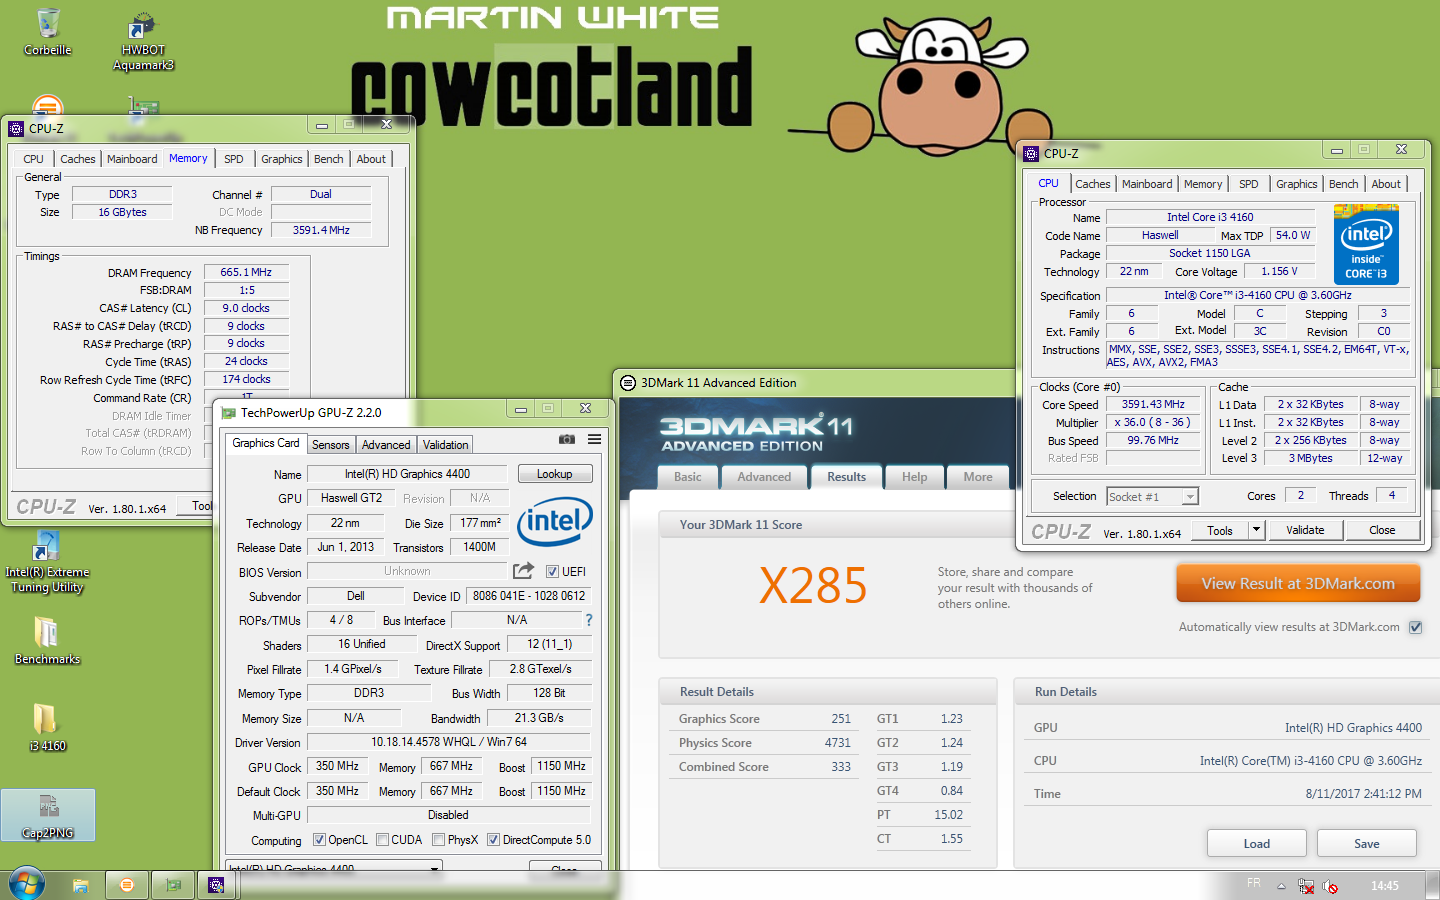Image resolution: width=1440 pixels, height=900 pixels.
Task: Open the Corbeille recycle bin icon
Action: click(x=47, y=32)
